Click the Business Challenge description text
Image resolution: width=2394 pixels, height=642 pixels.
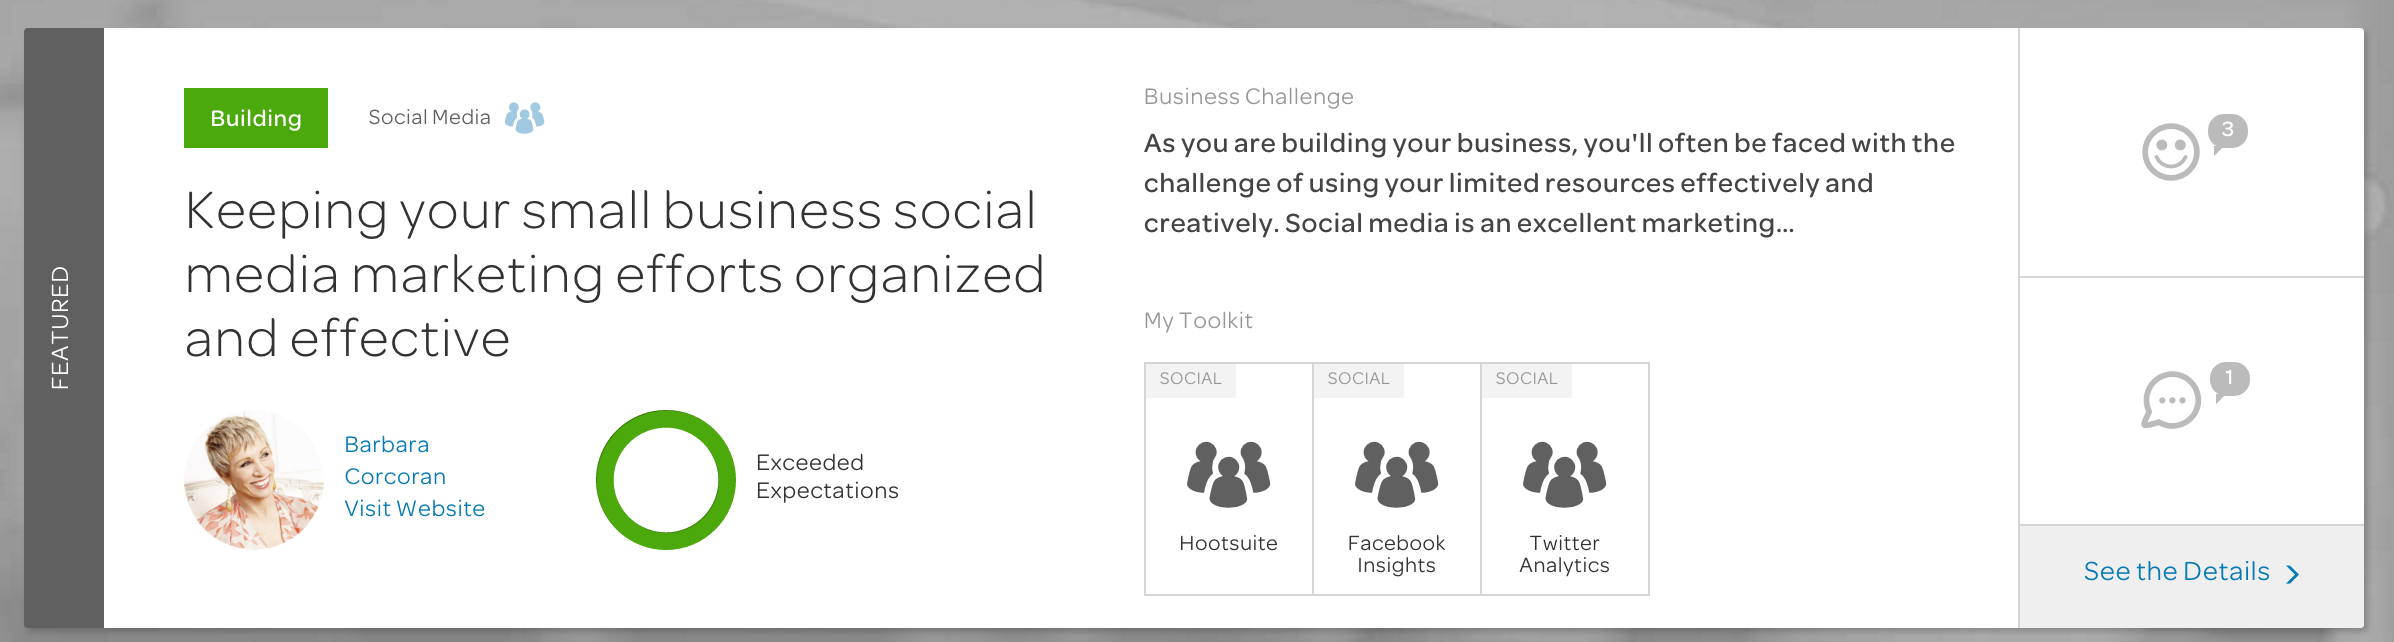(1549, 183)
